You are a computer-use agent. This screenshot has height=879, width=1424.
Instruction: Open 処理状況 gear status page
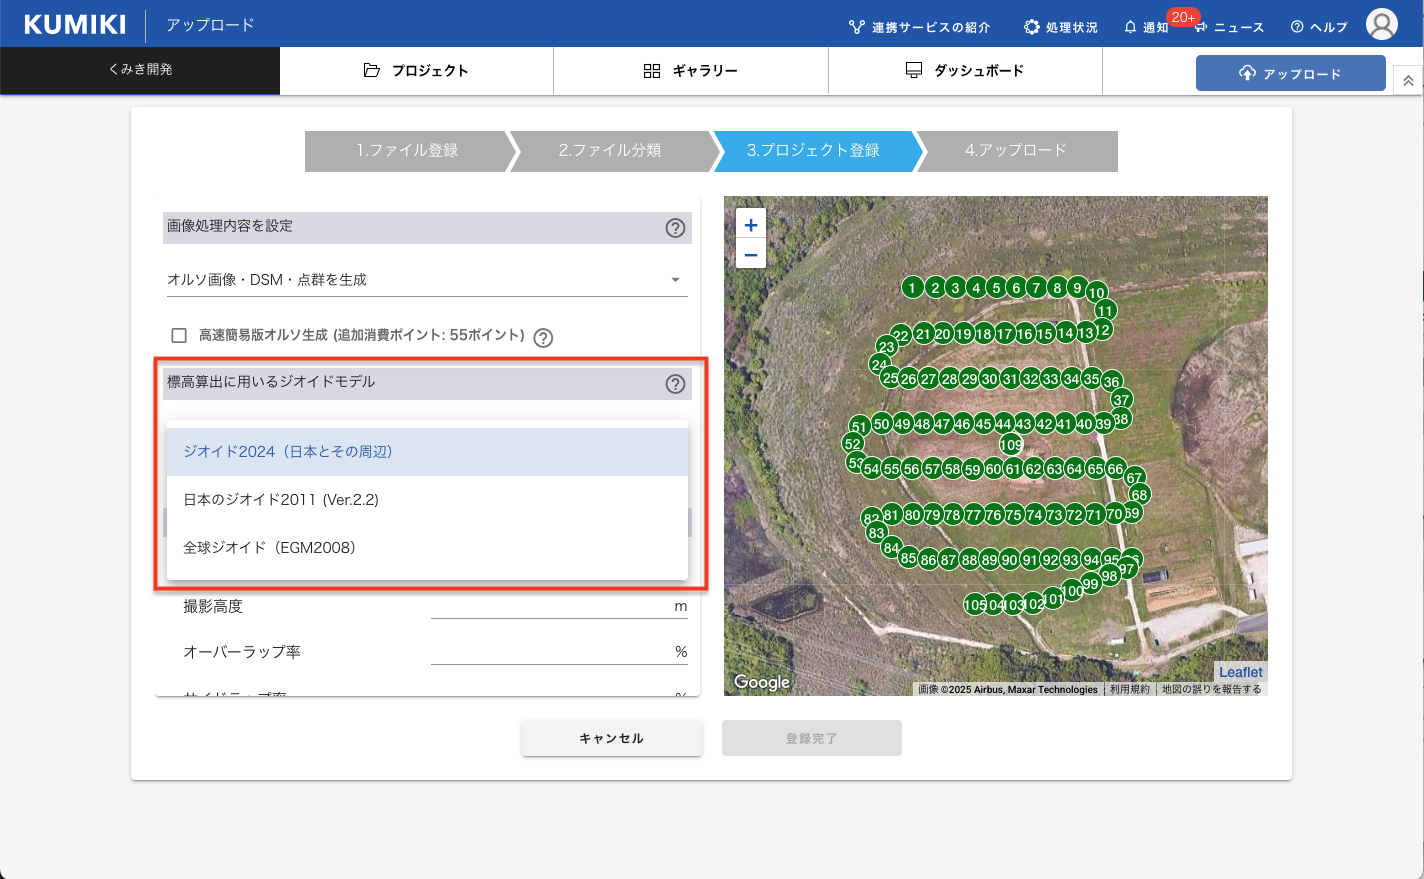[1061, 27]
